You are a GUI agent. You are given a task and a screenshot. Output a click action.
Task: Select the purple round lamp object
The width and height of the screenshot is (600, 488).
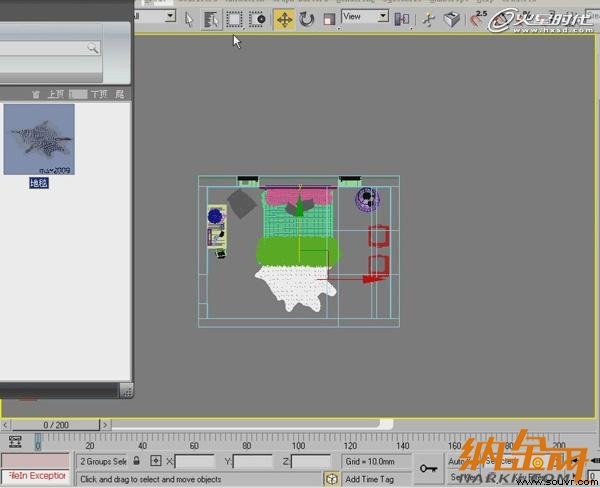click(x=367, y=199)
